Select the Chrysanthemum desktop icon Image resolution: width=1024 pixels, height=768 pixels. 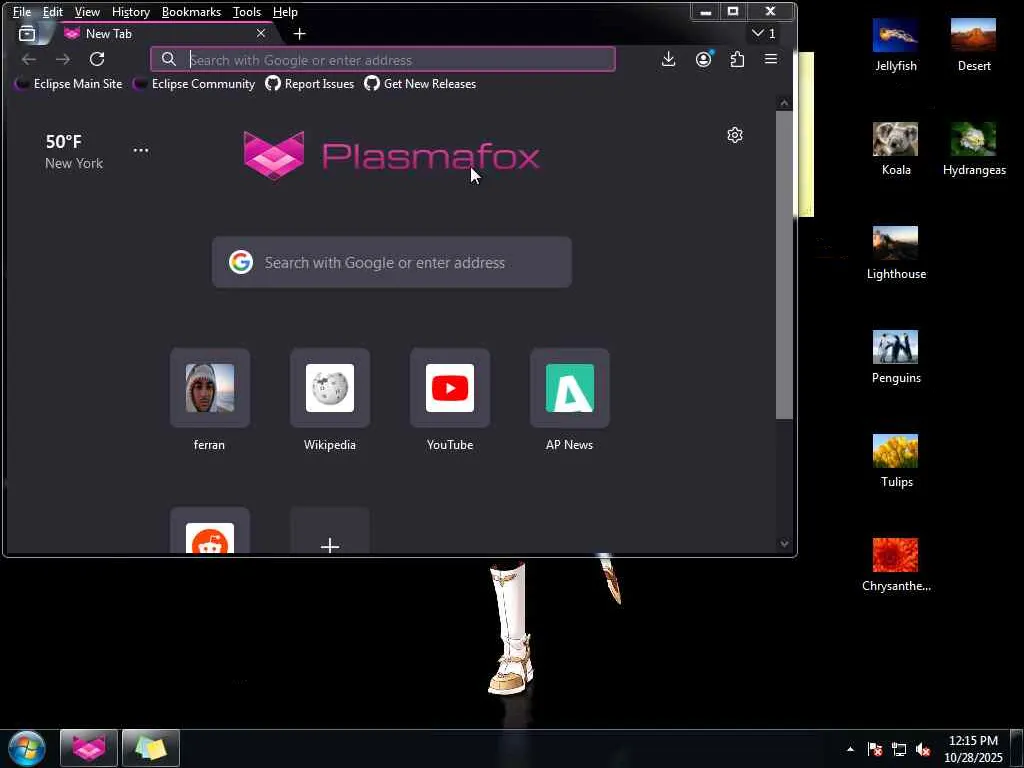tap(896, 565)
